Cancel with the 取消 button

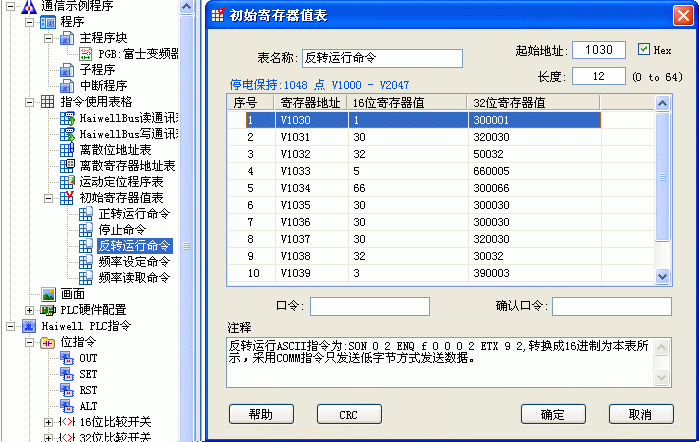pos(641,414)
